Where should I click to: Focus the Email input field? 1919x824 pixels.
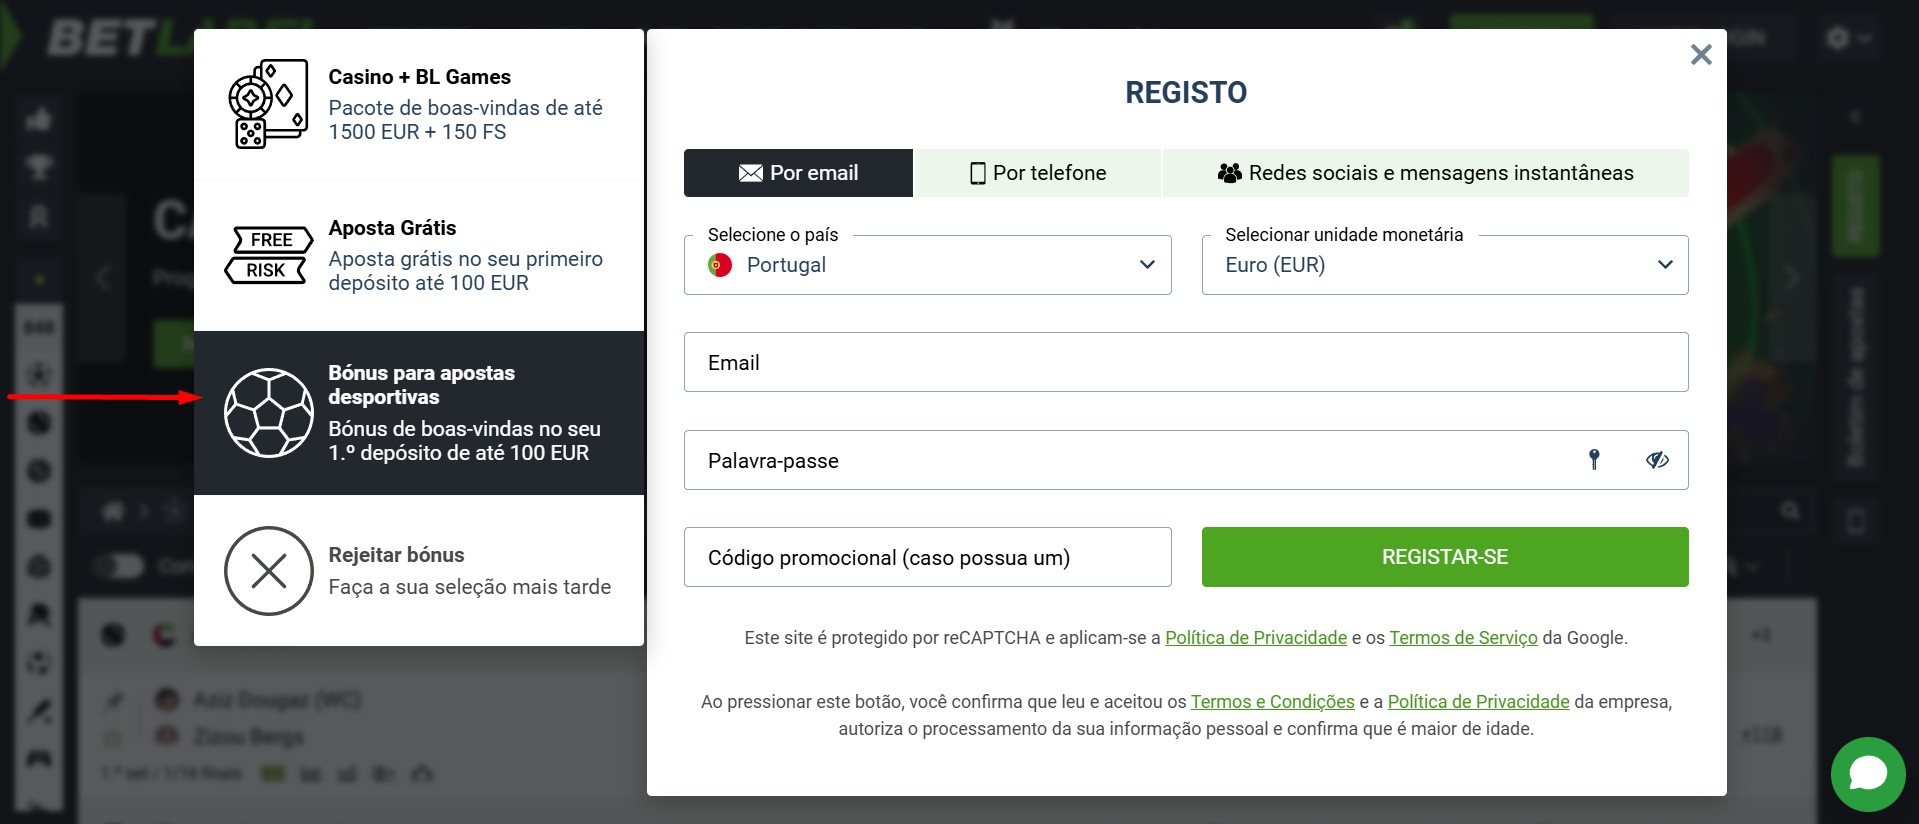point(1185,362)
